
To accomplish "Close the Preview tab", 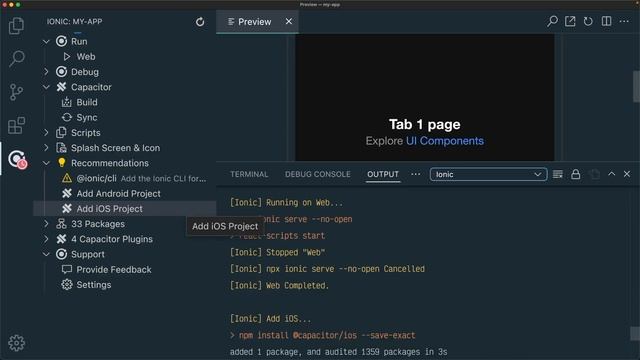I will 289,21.
